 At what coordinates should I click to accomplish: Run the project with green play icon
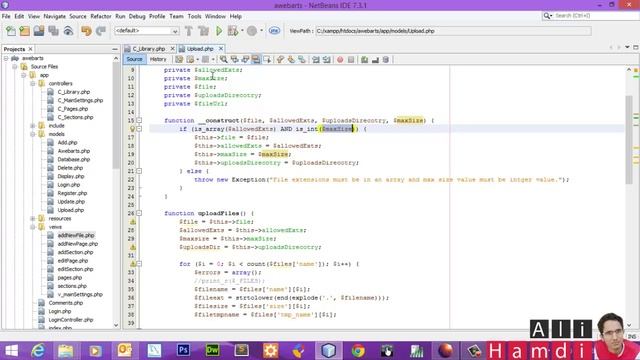click(219, 31)
